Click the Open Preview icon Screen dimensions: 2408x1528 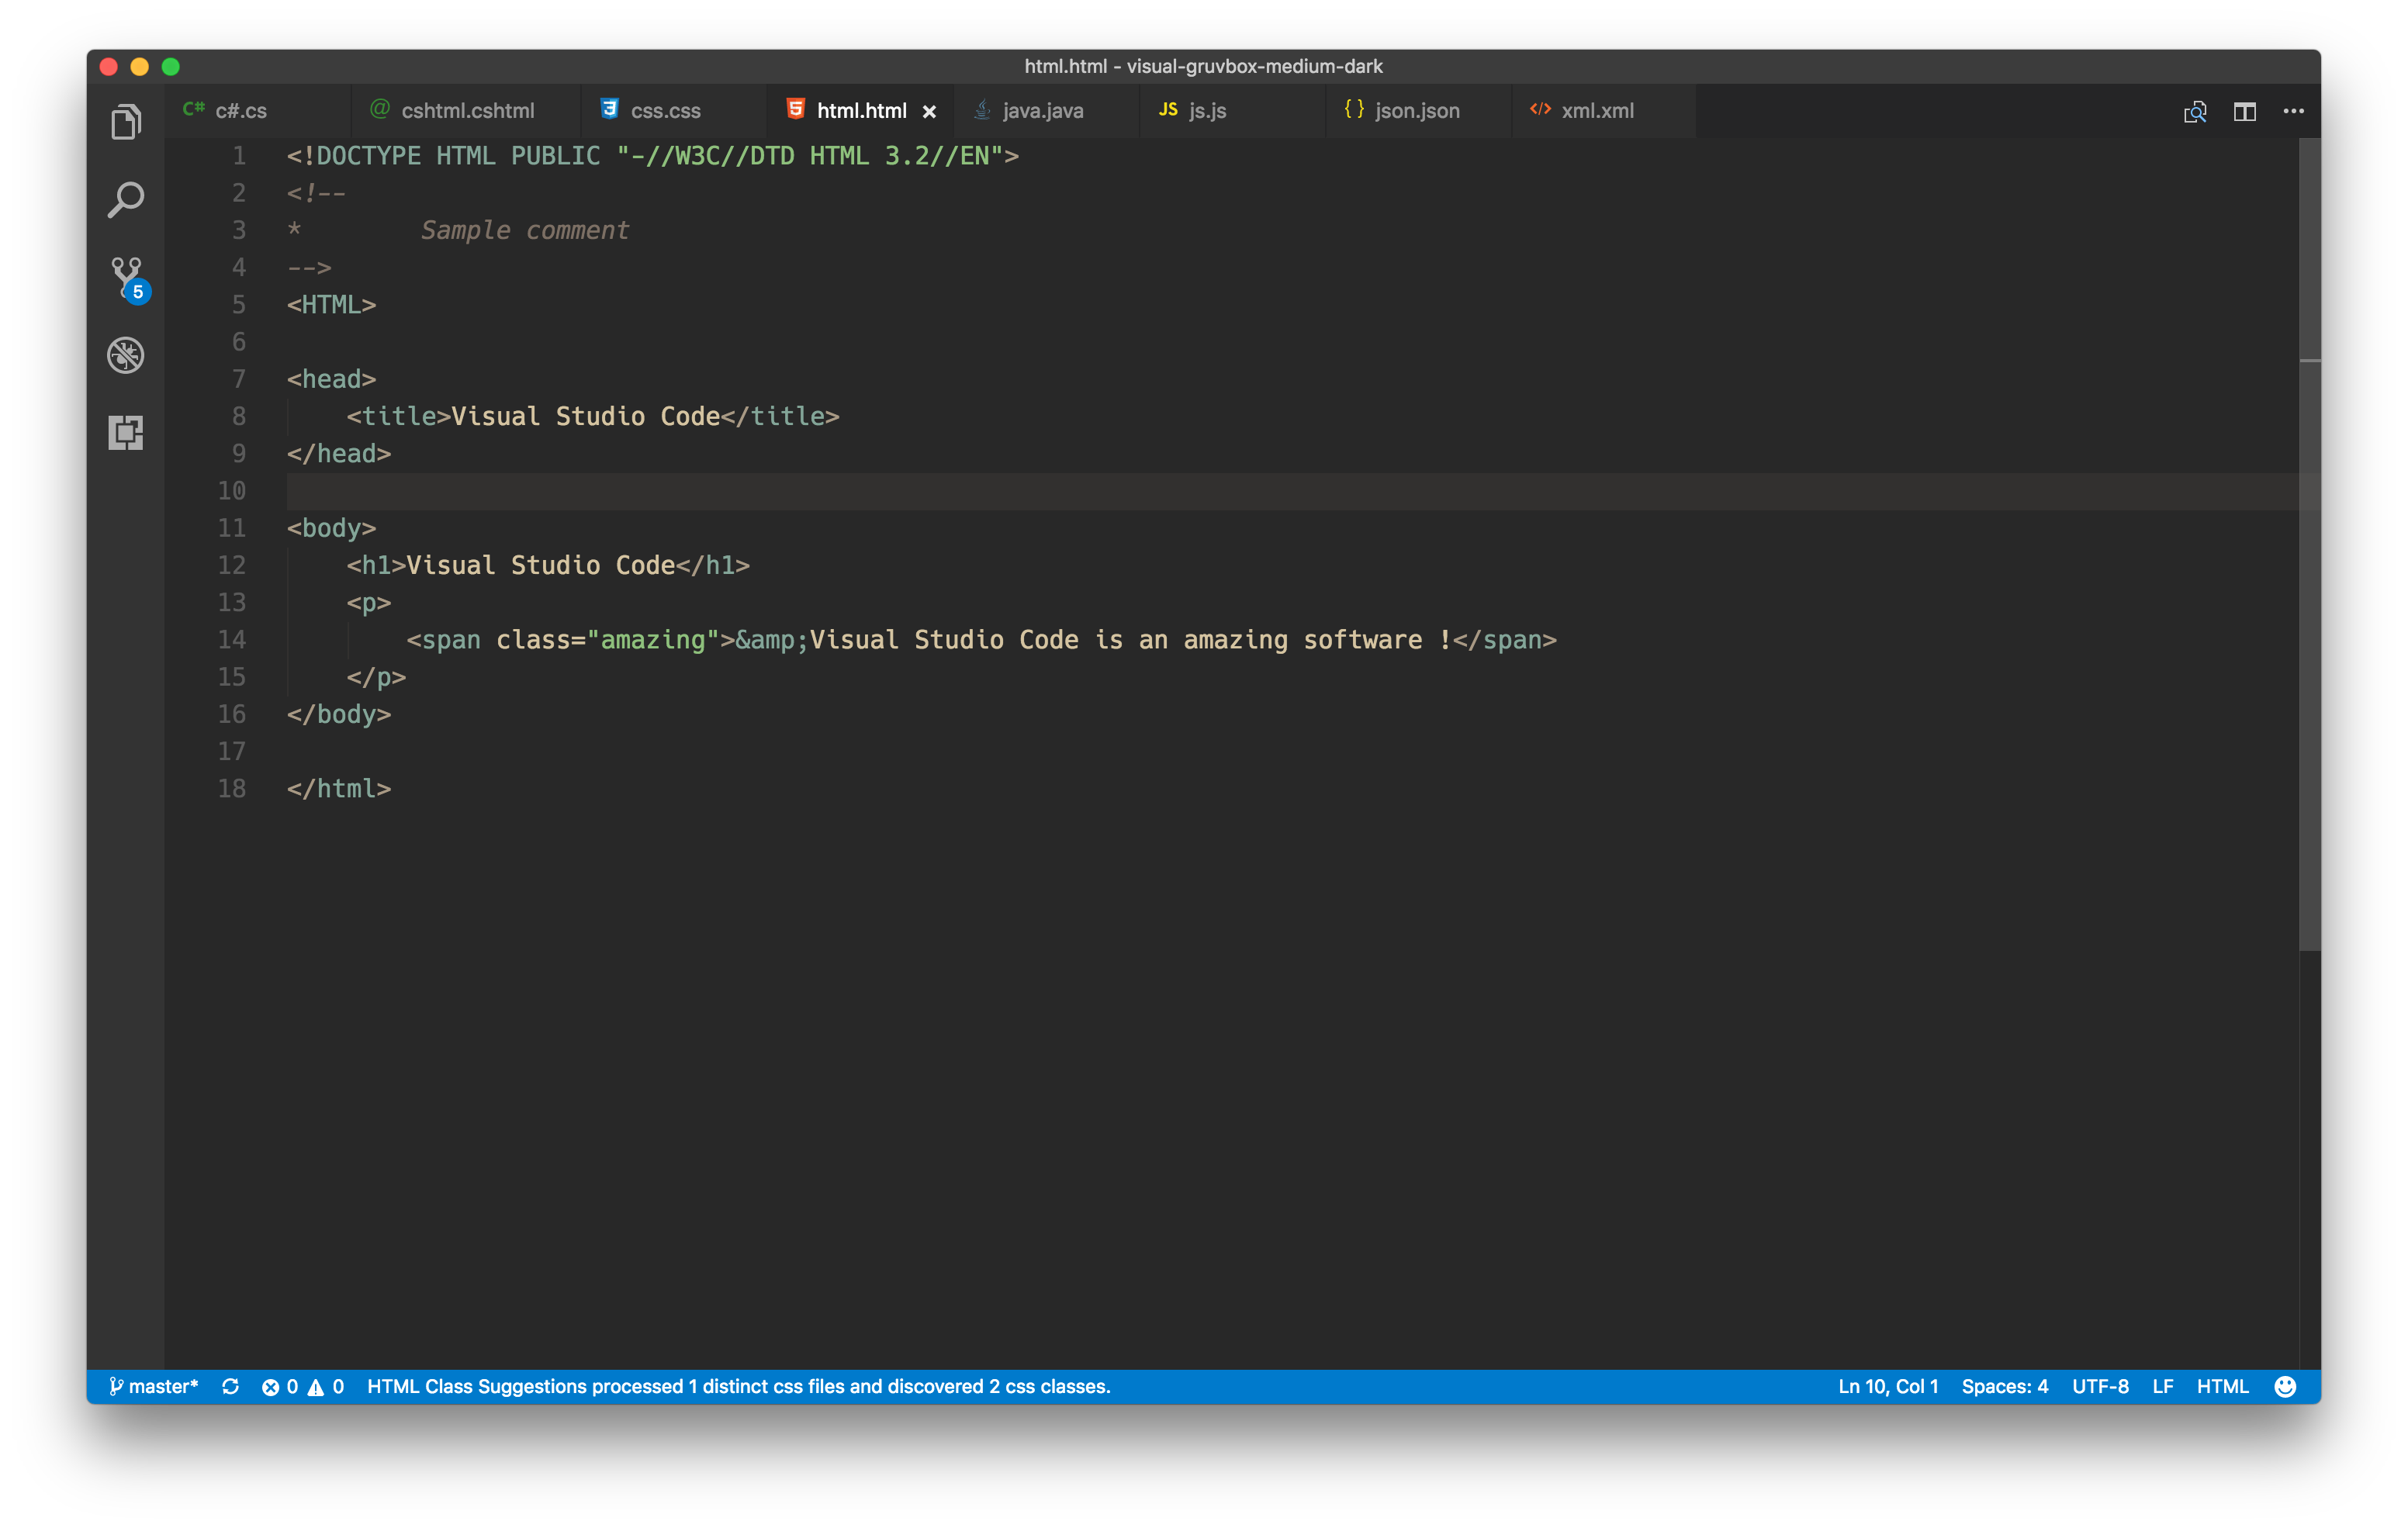tap(2194, 111)
